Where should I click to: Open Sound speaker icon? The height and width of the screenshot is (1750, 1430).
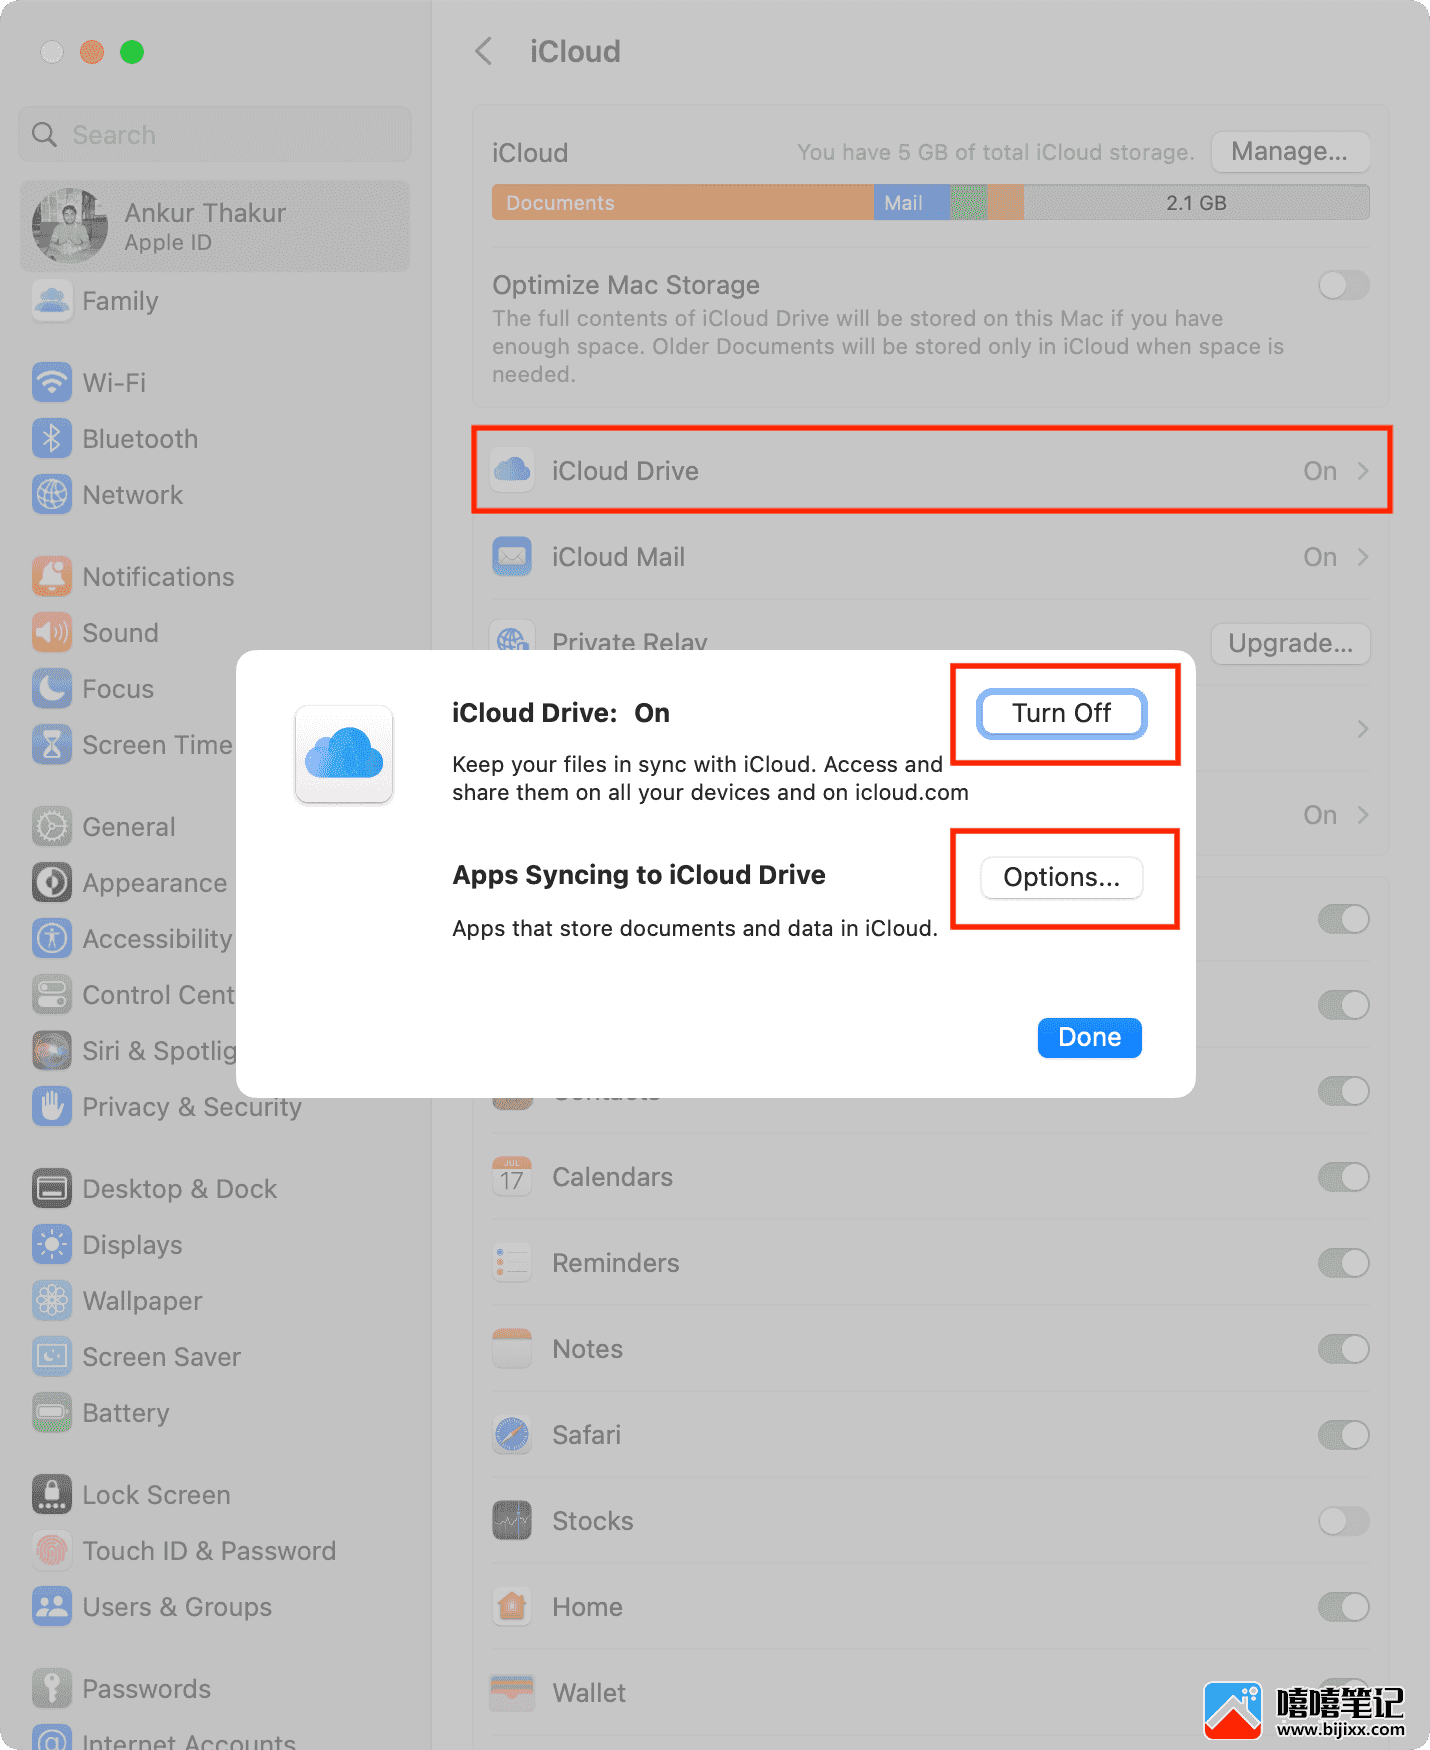coord(52,632)
